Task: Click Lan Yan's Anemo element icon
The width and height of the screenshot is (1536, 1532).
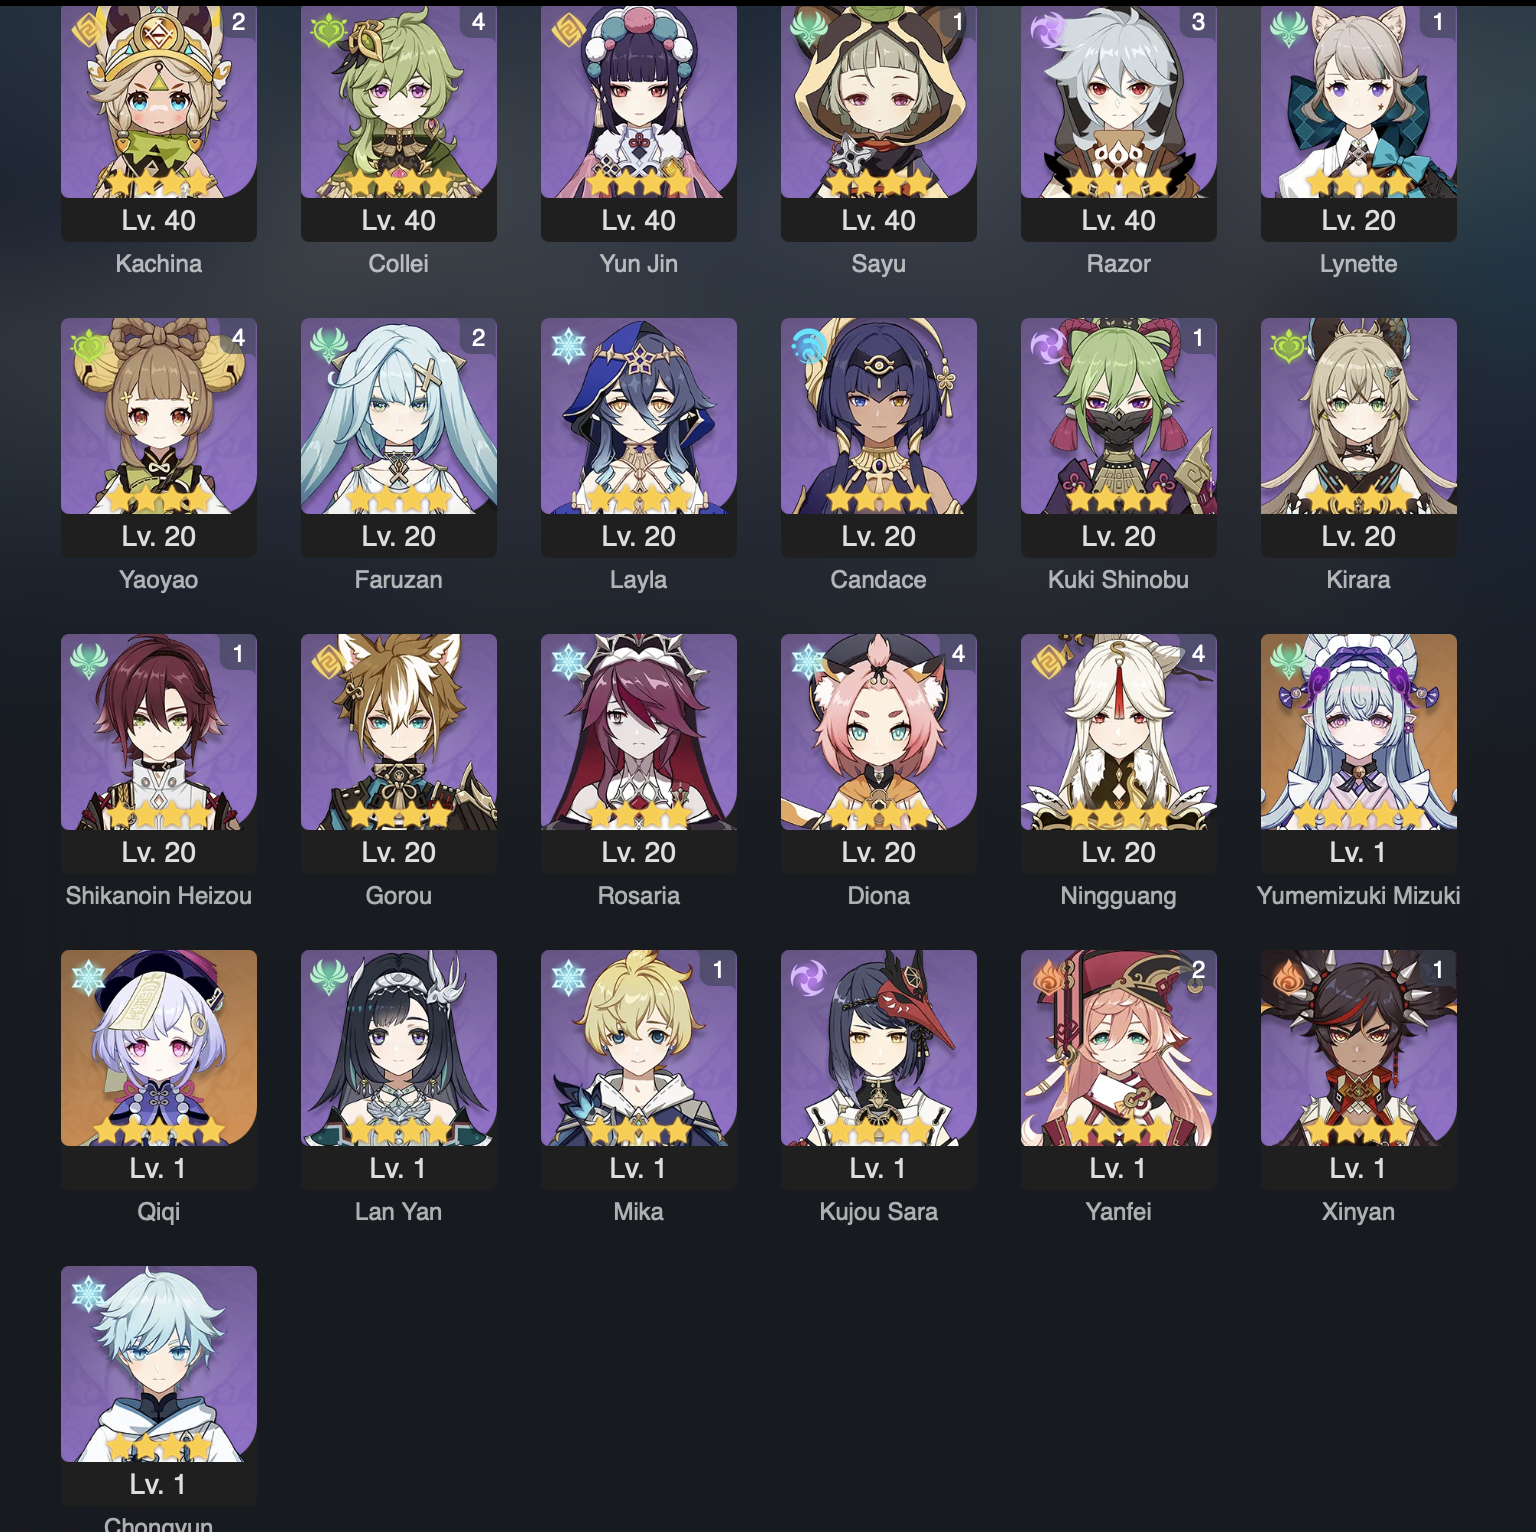Action: (328, 978)
